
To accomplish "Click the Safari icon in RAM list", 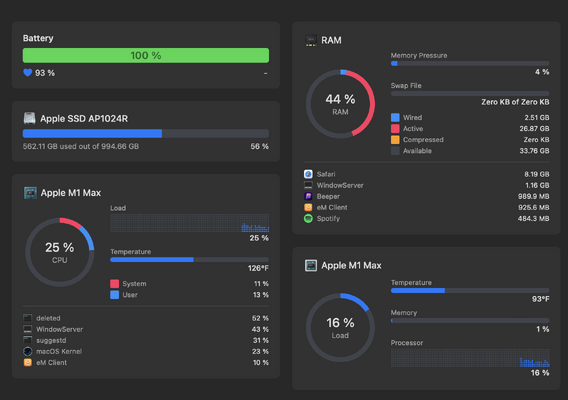I will 308,174.
